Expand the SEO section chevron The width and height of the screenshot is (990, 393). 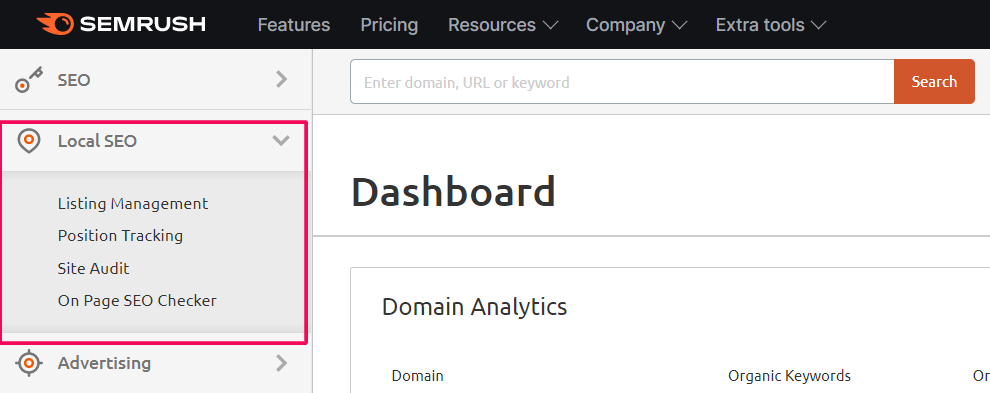point(282,80)
